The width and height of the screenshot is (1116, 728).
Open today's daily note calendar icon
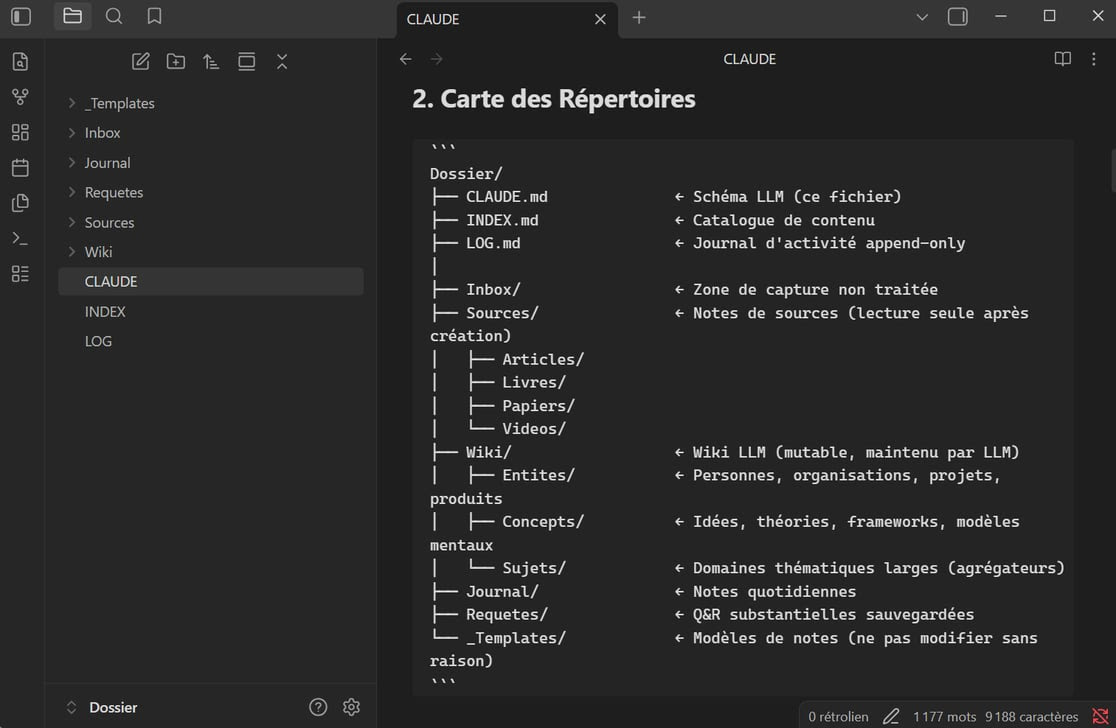tap(21, 167)
